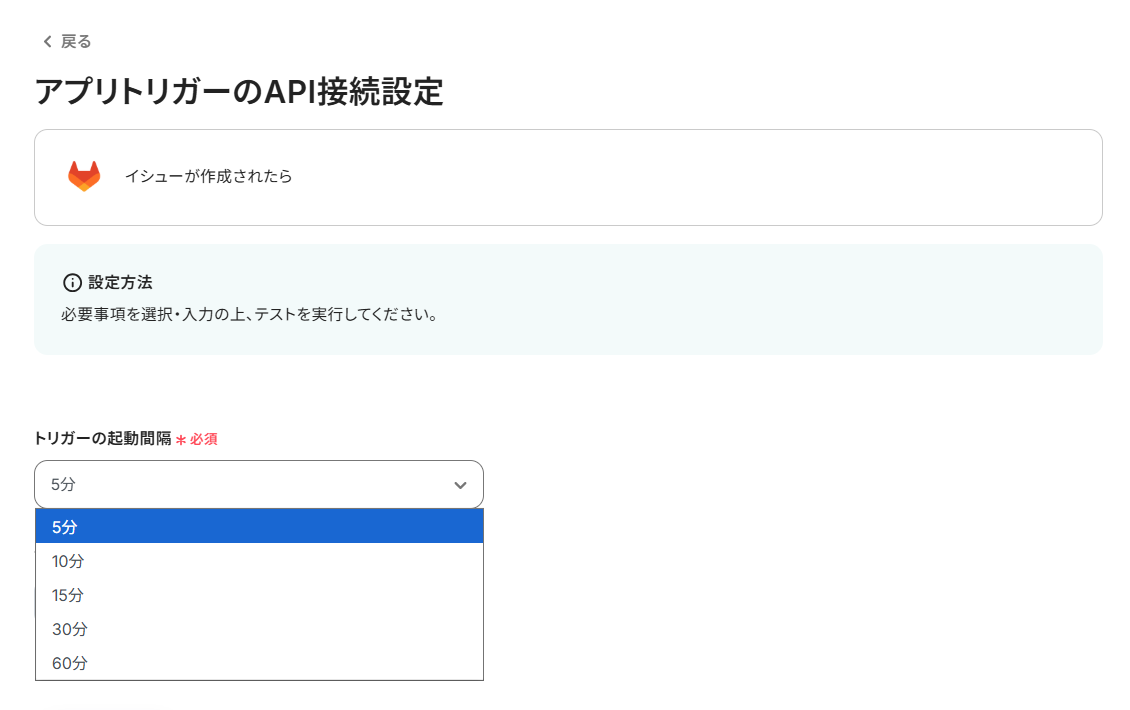
Task: Click the トリガーの起動間隔 field label
Action: 103,438
